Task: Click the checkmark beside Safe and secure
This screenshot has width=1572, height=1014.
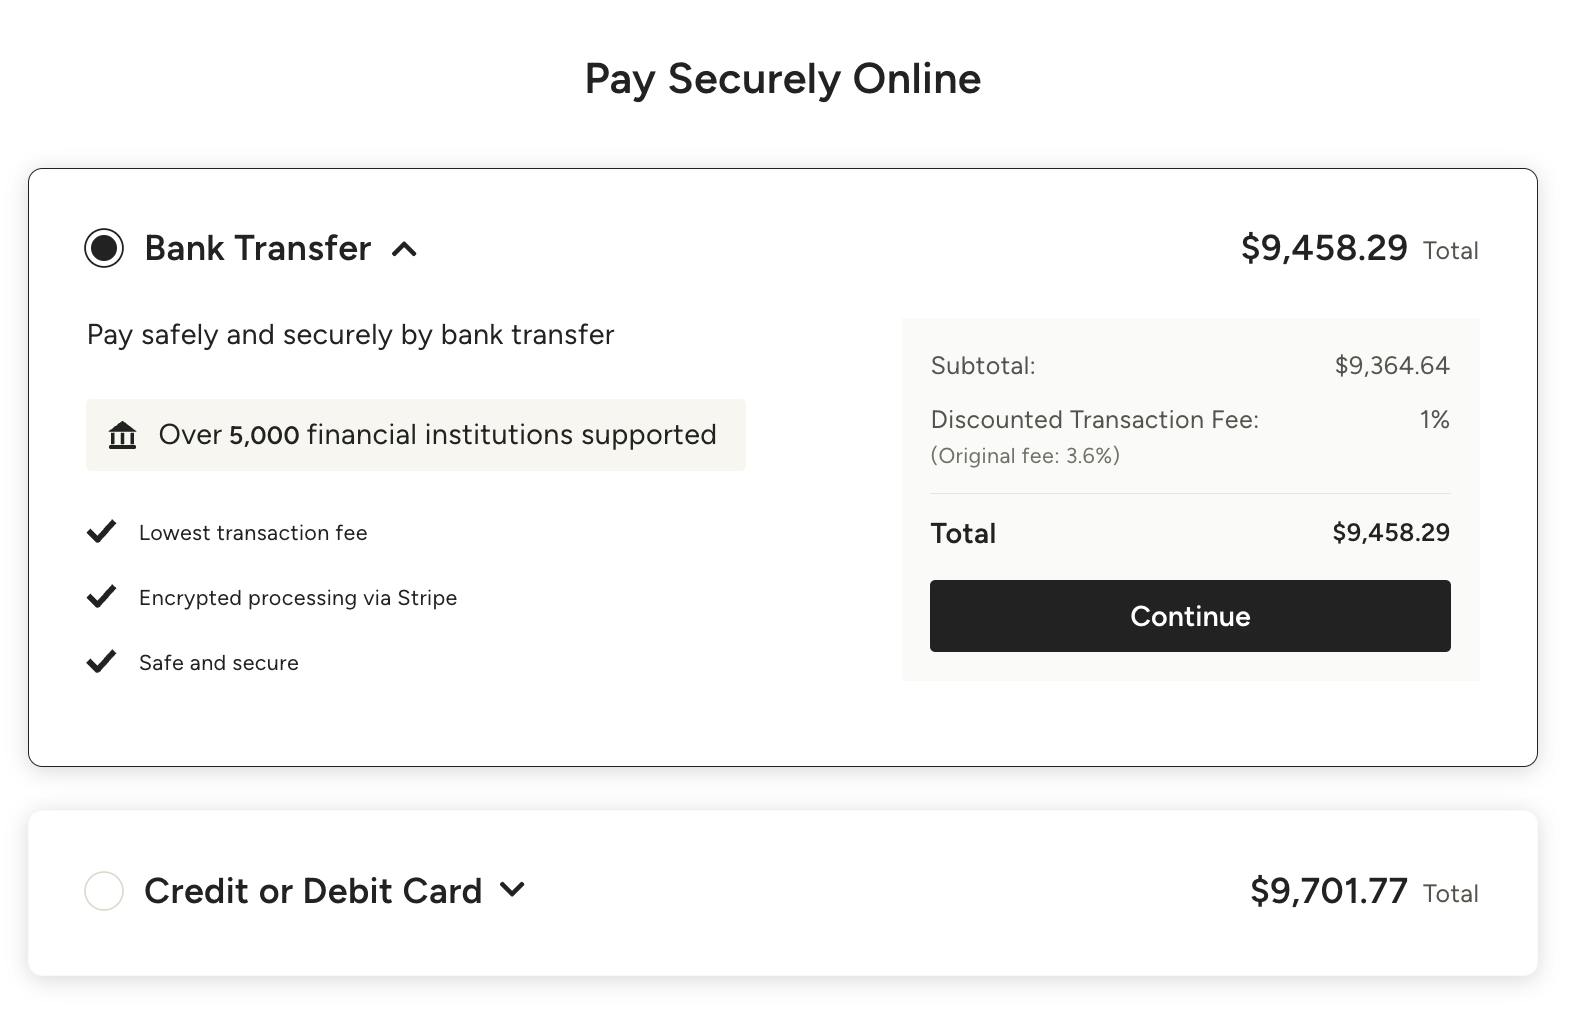Action: pyautogui.click(x=101, y=661)
